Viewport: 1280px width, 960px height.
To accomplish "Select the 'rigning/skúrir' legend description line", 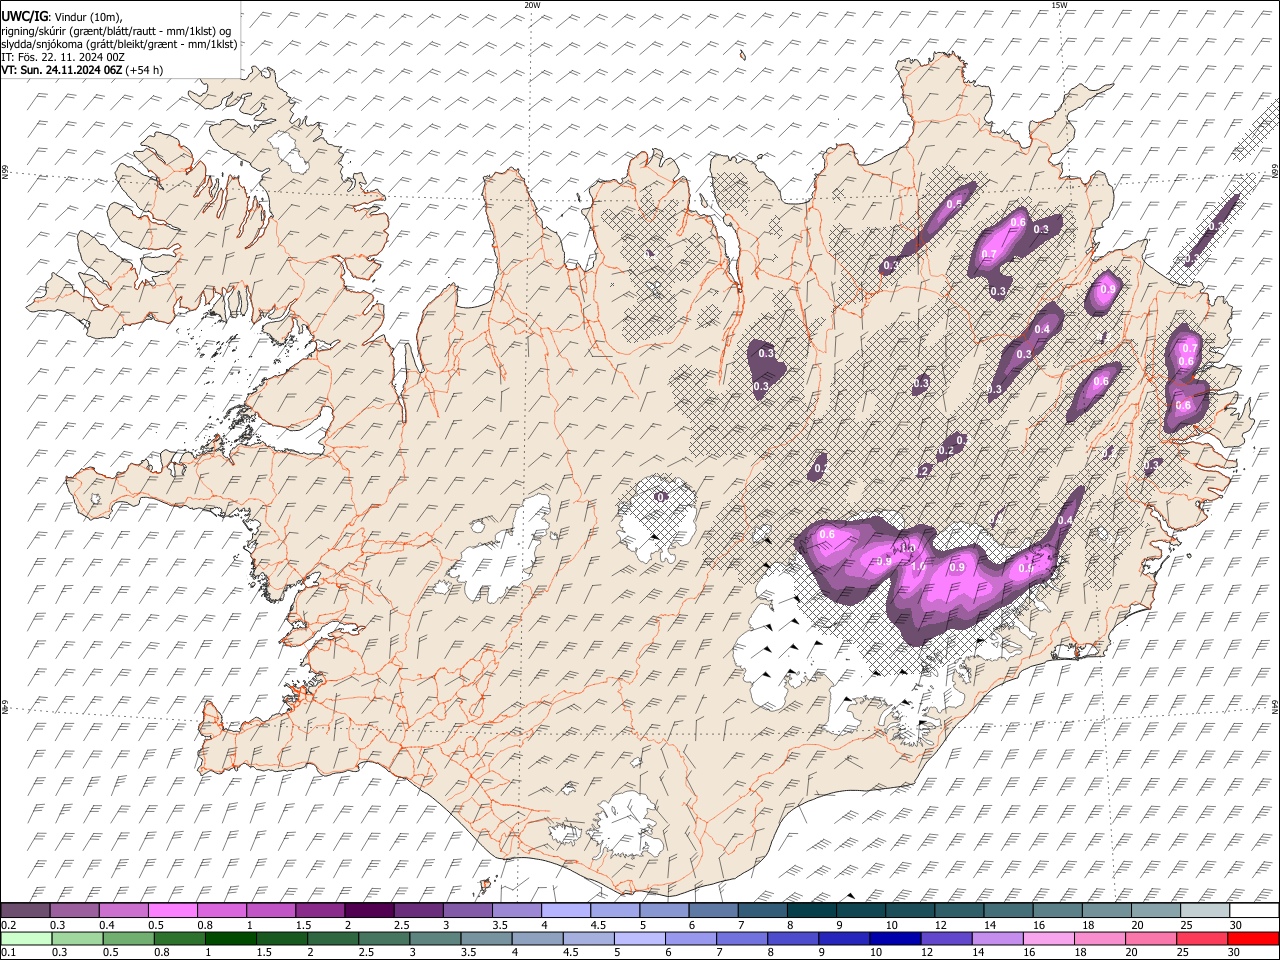I will 118,31.
